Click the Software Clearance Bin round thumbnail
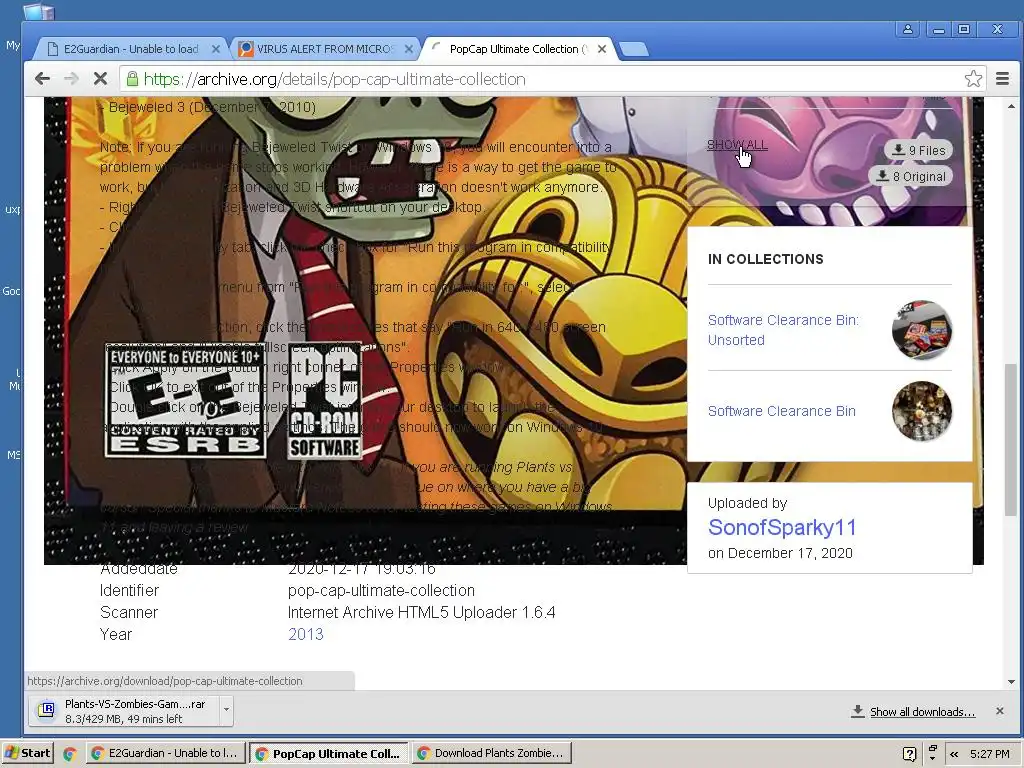 [921, 411]
